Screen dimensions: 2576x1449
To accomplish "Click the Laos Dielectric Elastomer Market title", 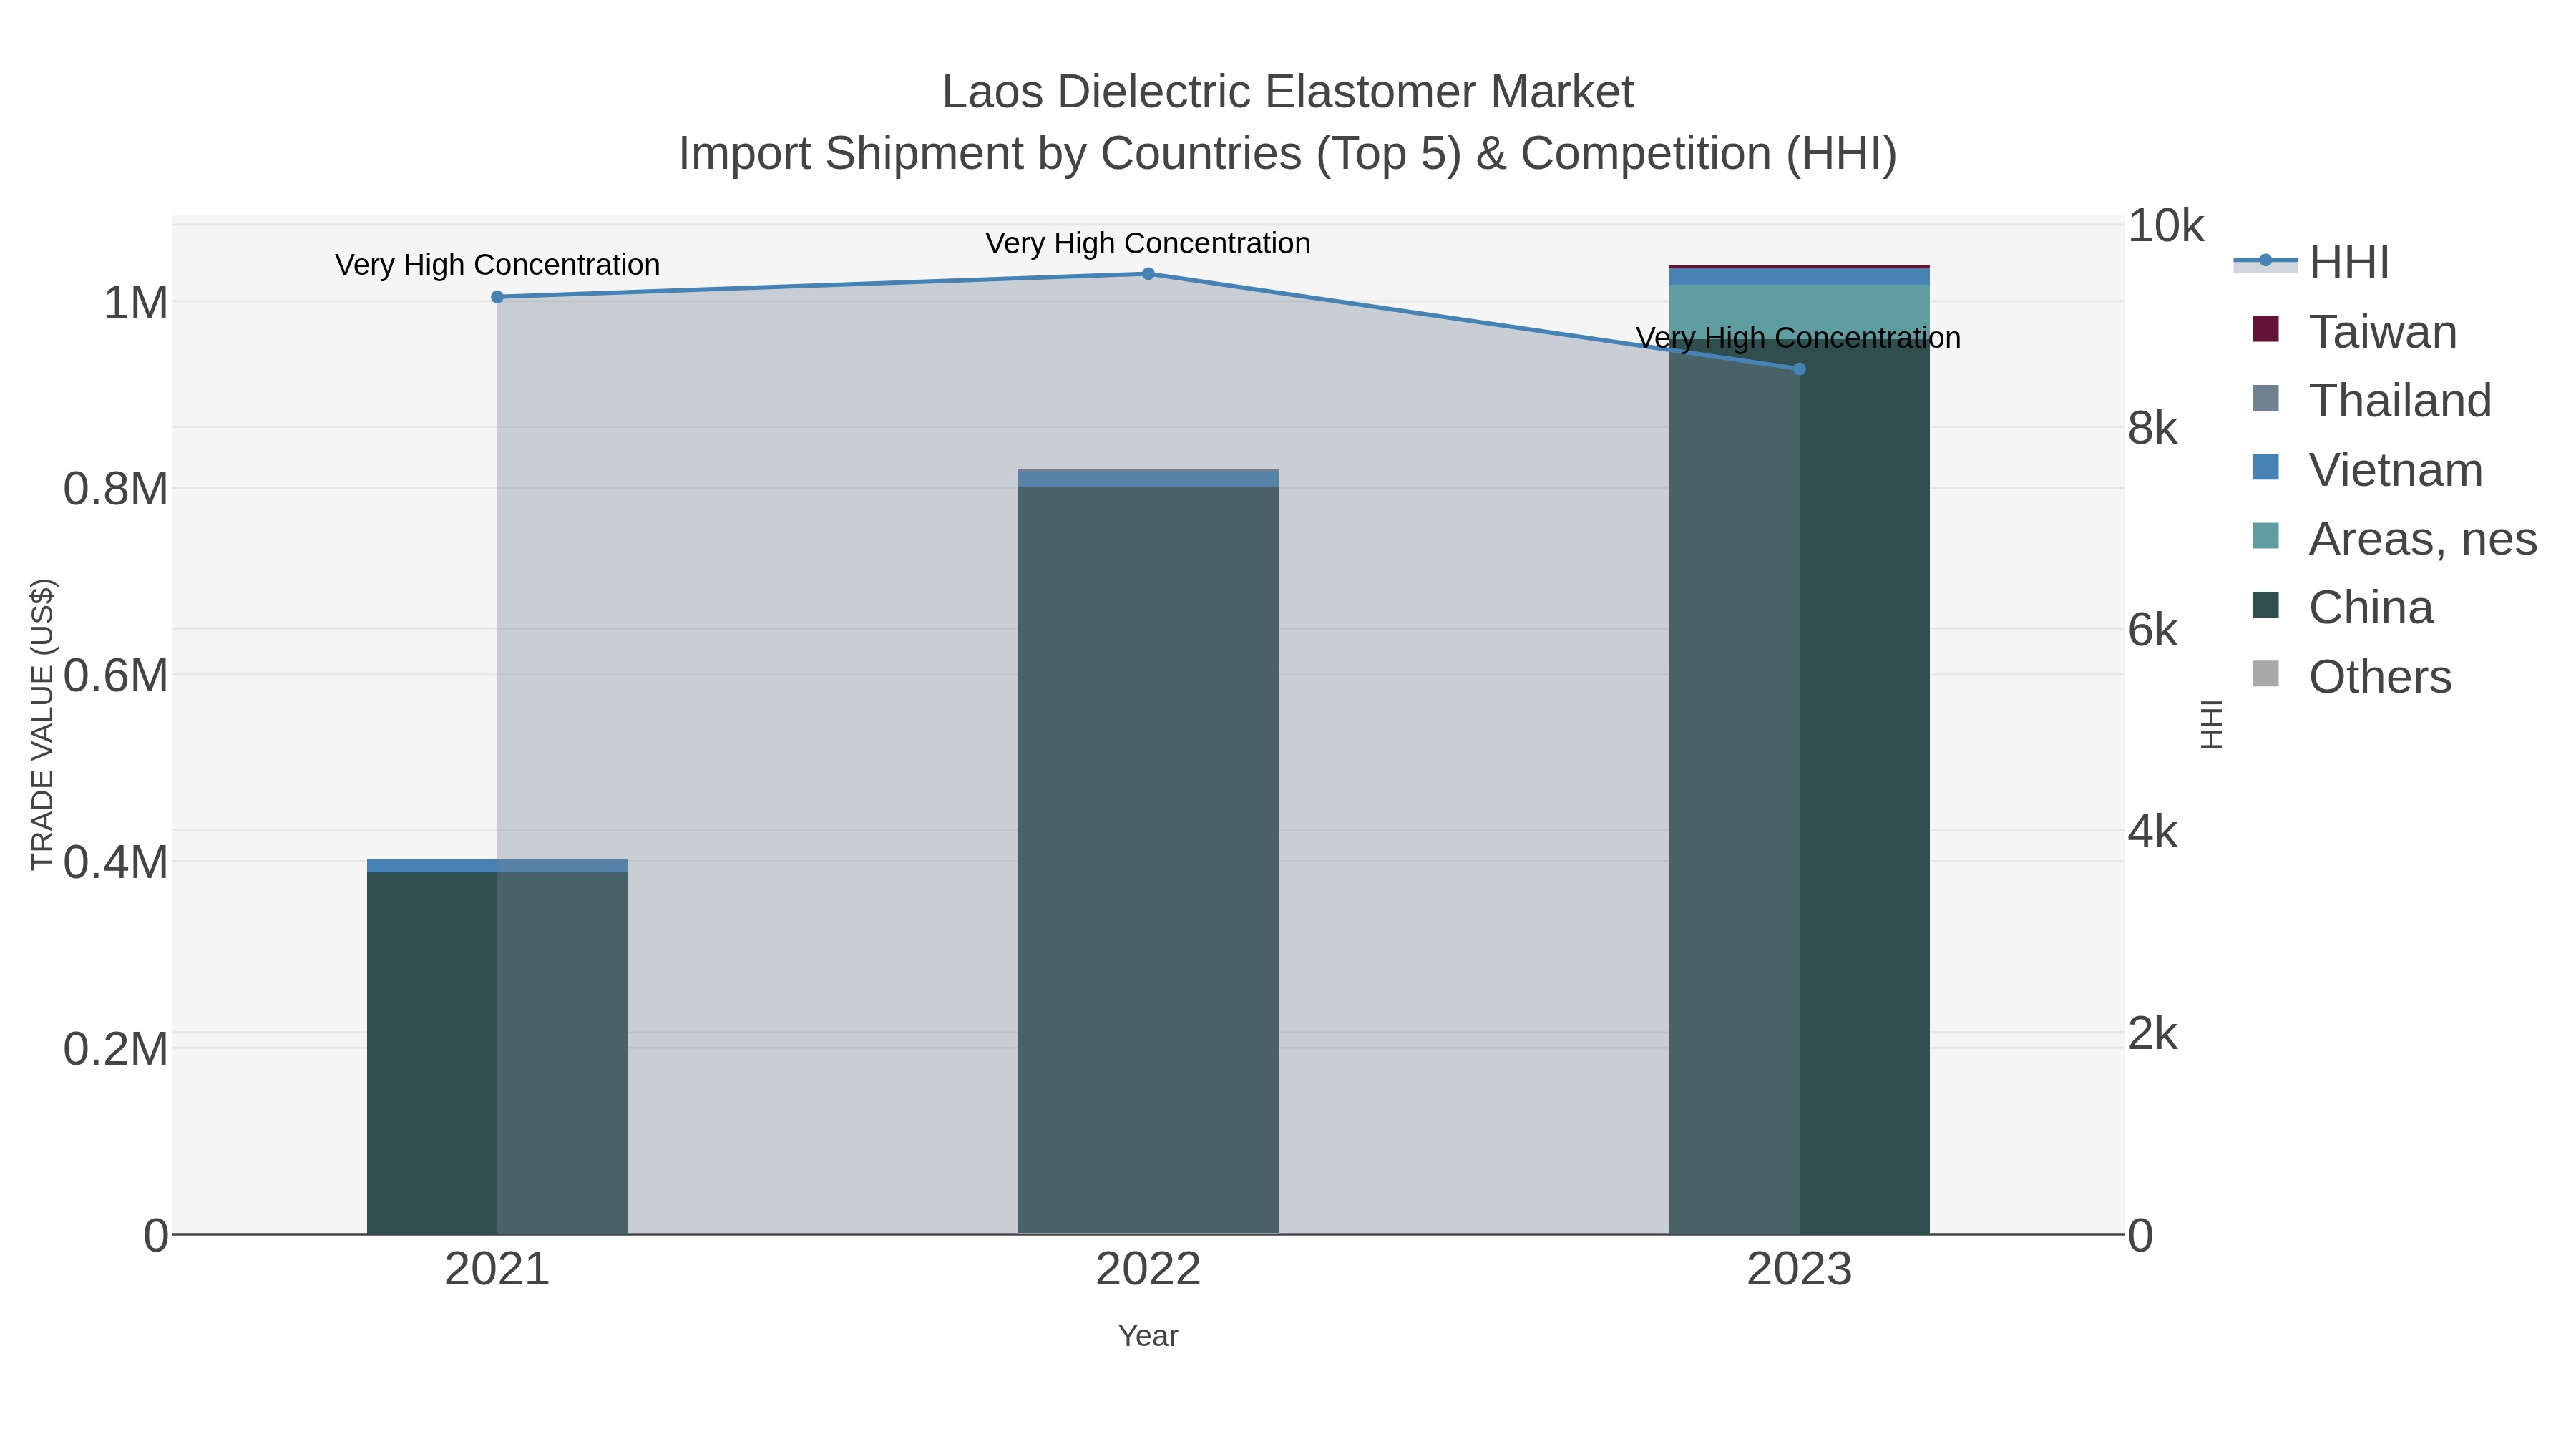I will [1287, 92].
